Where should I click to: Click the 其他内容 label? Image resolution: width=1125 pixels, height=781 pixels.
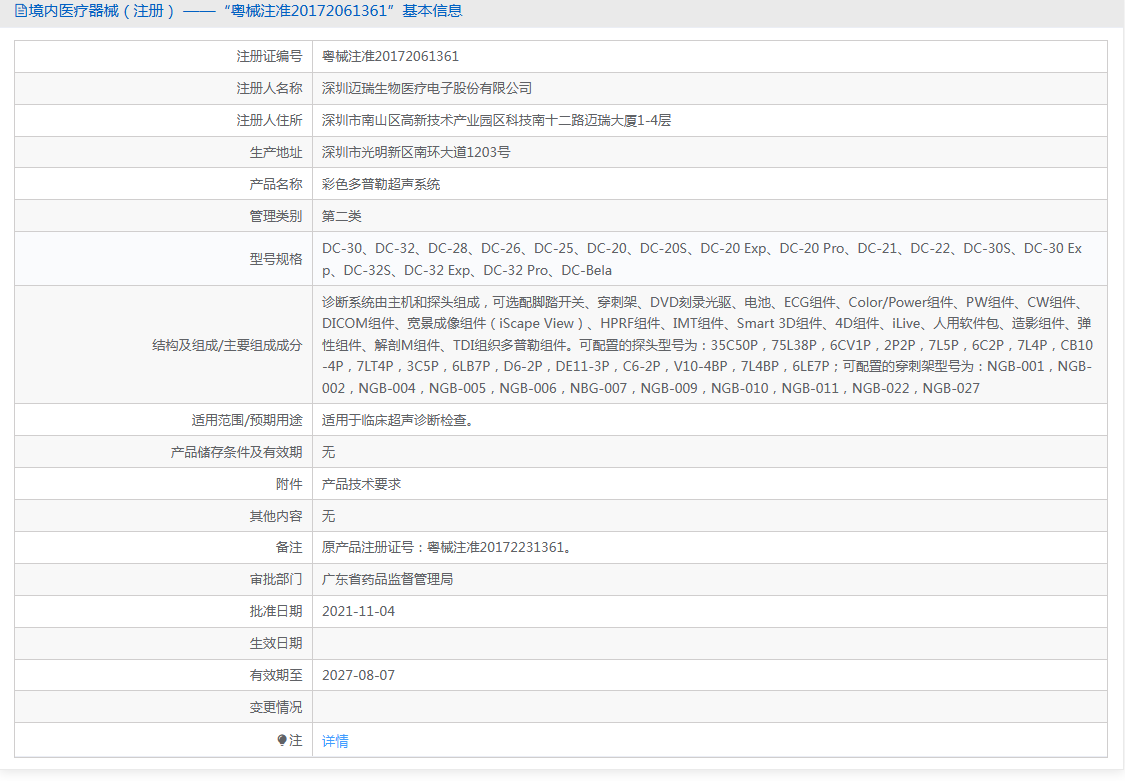coord(276,516)
